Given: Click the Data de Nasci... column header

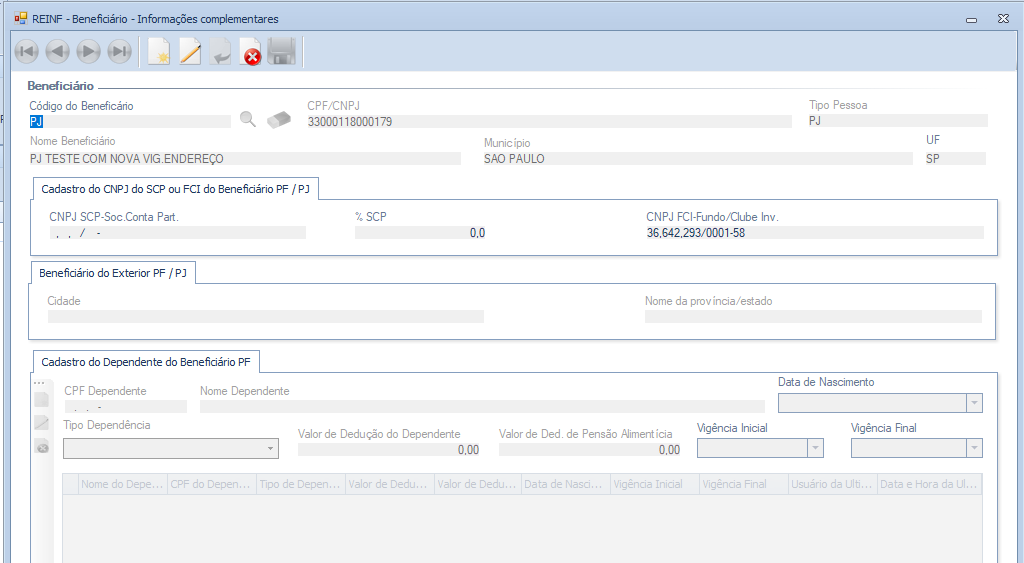Looking at the screenshot, I should pyautogui.click(x=566, y=484).
